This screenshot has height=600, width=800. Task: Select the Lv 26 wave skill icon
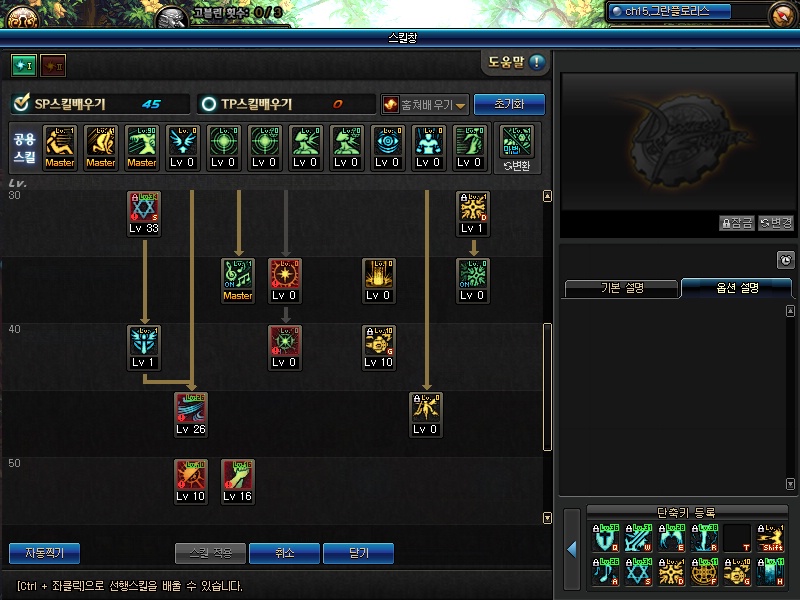coord(191,408)
